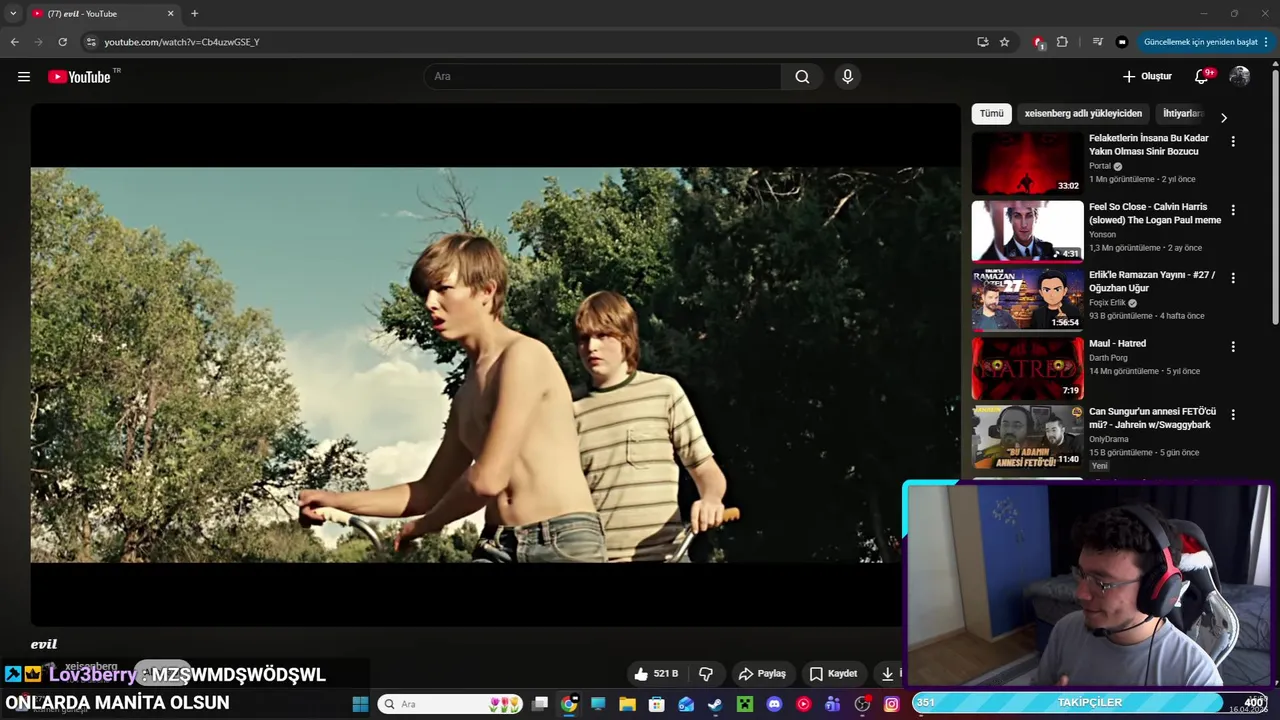The image size is (1280, 720).
Task: Open Can Sungur'un annesi FETÖ'cü mü title
Action: pos(1152,418)
